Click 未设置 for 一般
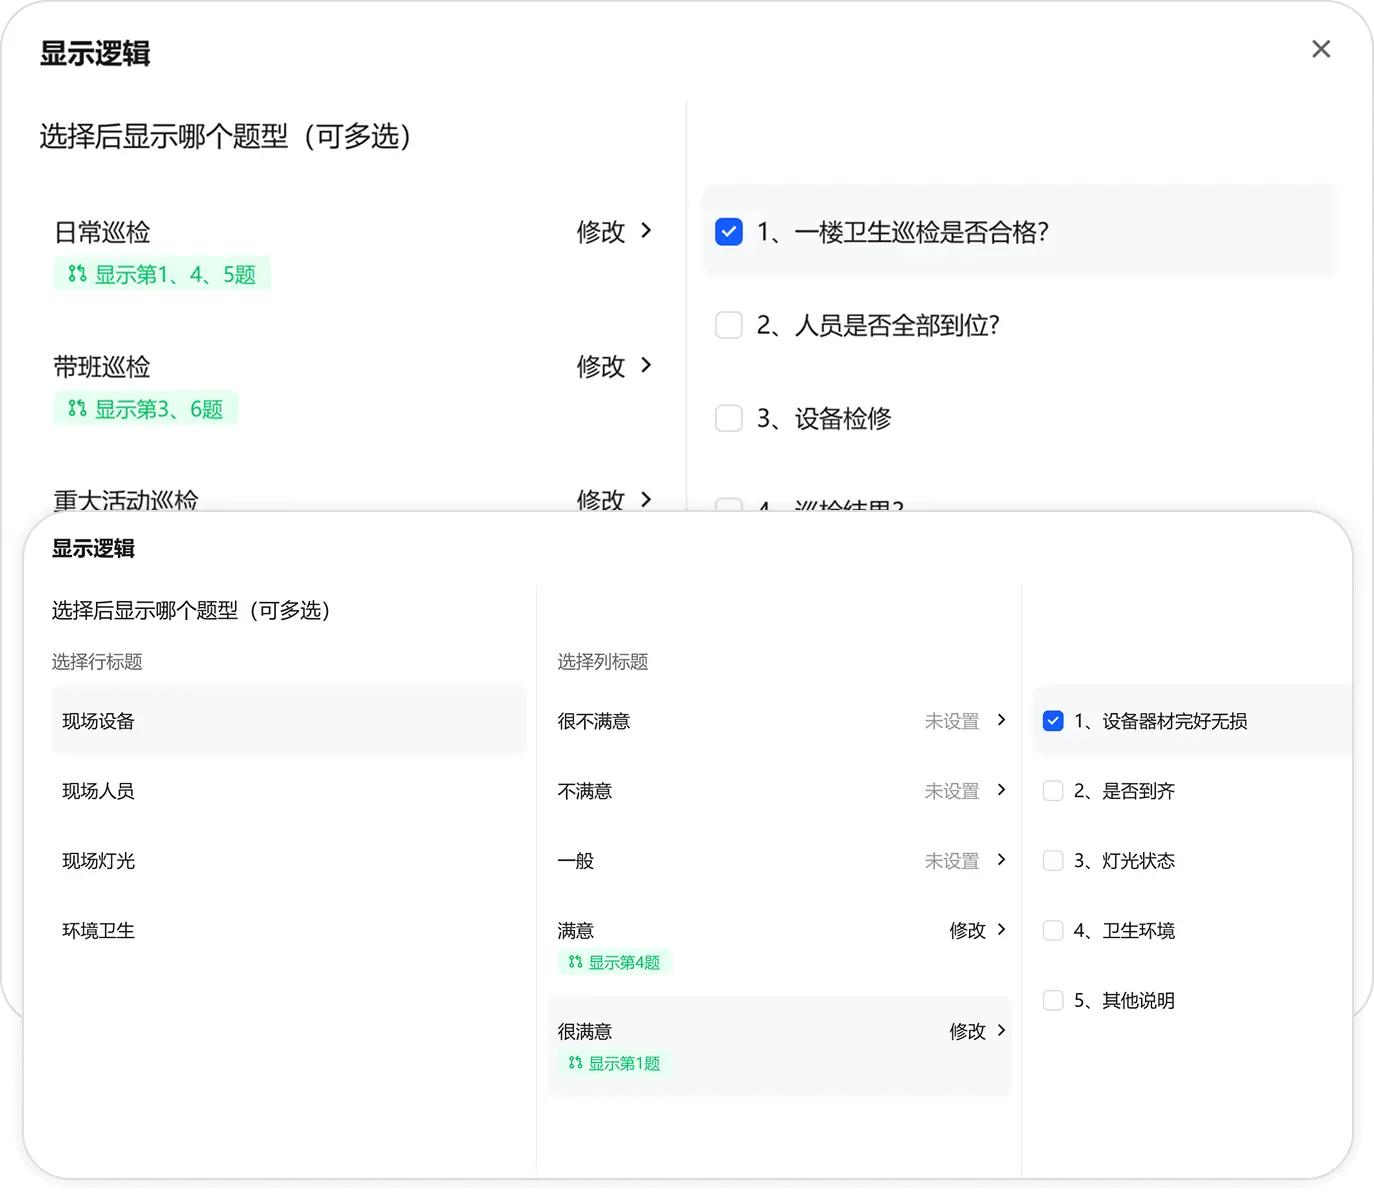Screen dimensions: 1374x1200 pyautogui.click(x=952, y=861)
